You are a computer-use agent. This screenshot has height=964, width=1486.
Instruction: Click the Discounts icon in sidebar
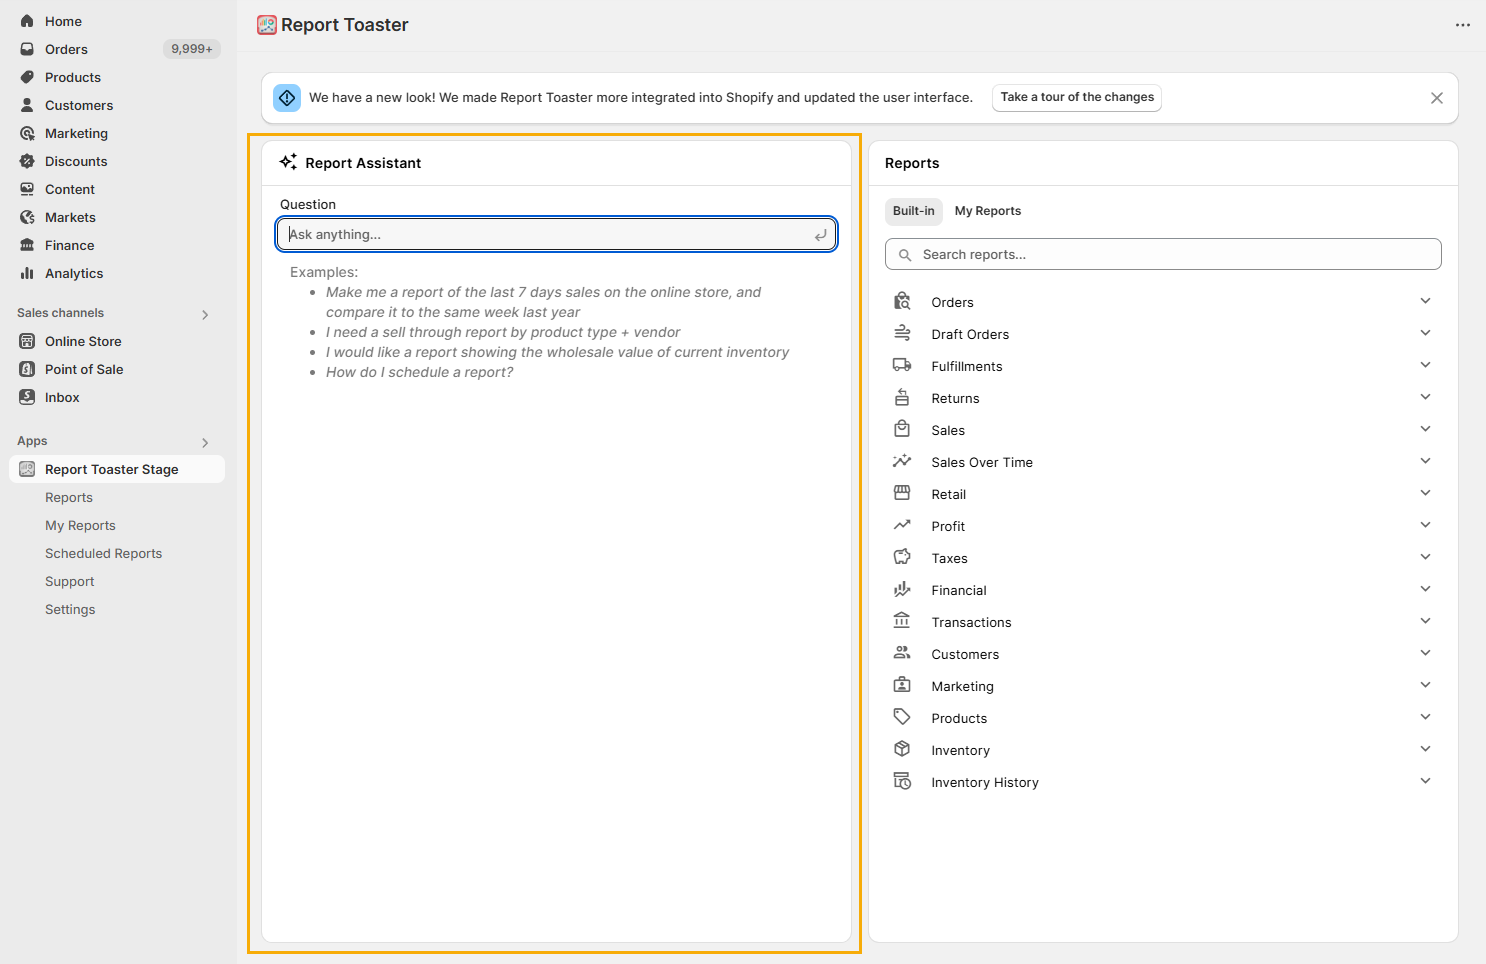pos(27,161)
